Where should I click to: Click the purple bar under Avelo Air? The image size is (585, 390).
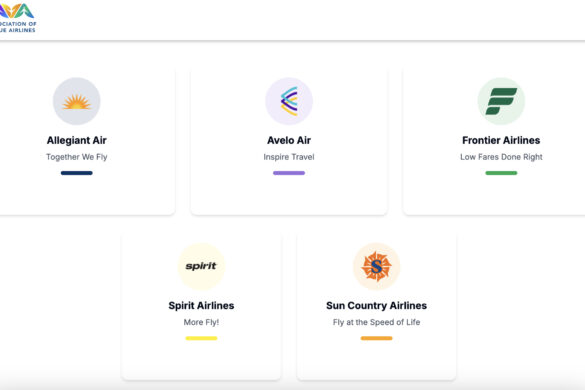point(289,173)
